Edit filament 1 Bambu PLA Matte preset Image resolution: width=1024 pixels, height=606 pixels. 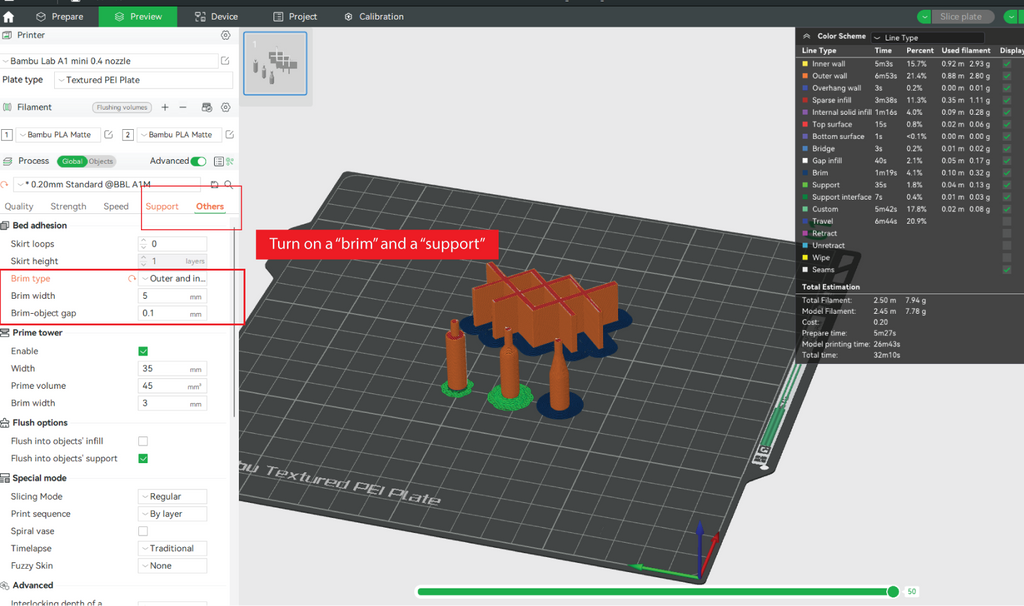[x=108, y=135]
